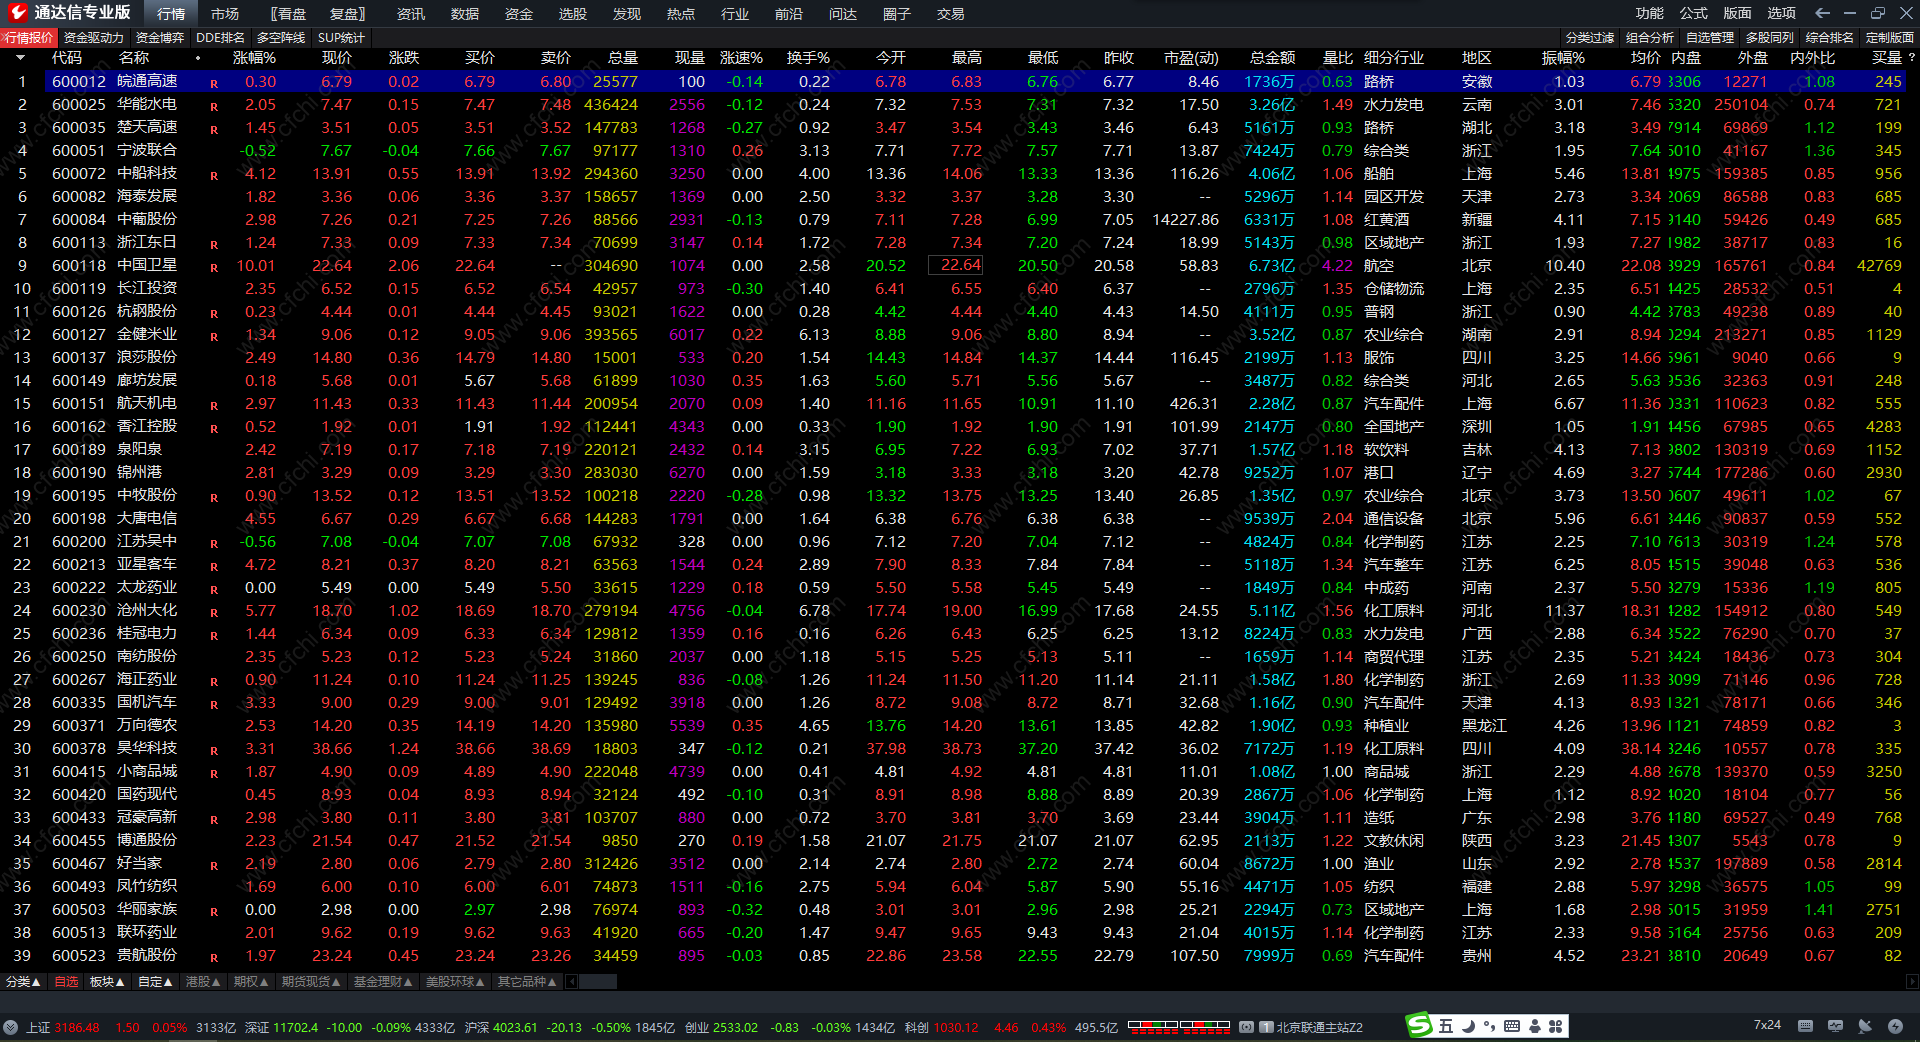Click Sogou user account icon
Screen dimensions: 1920x1042
point(1534,1026)
